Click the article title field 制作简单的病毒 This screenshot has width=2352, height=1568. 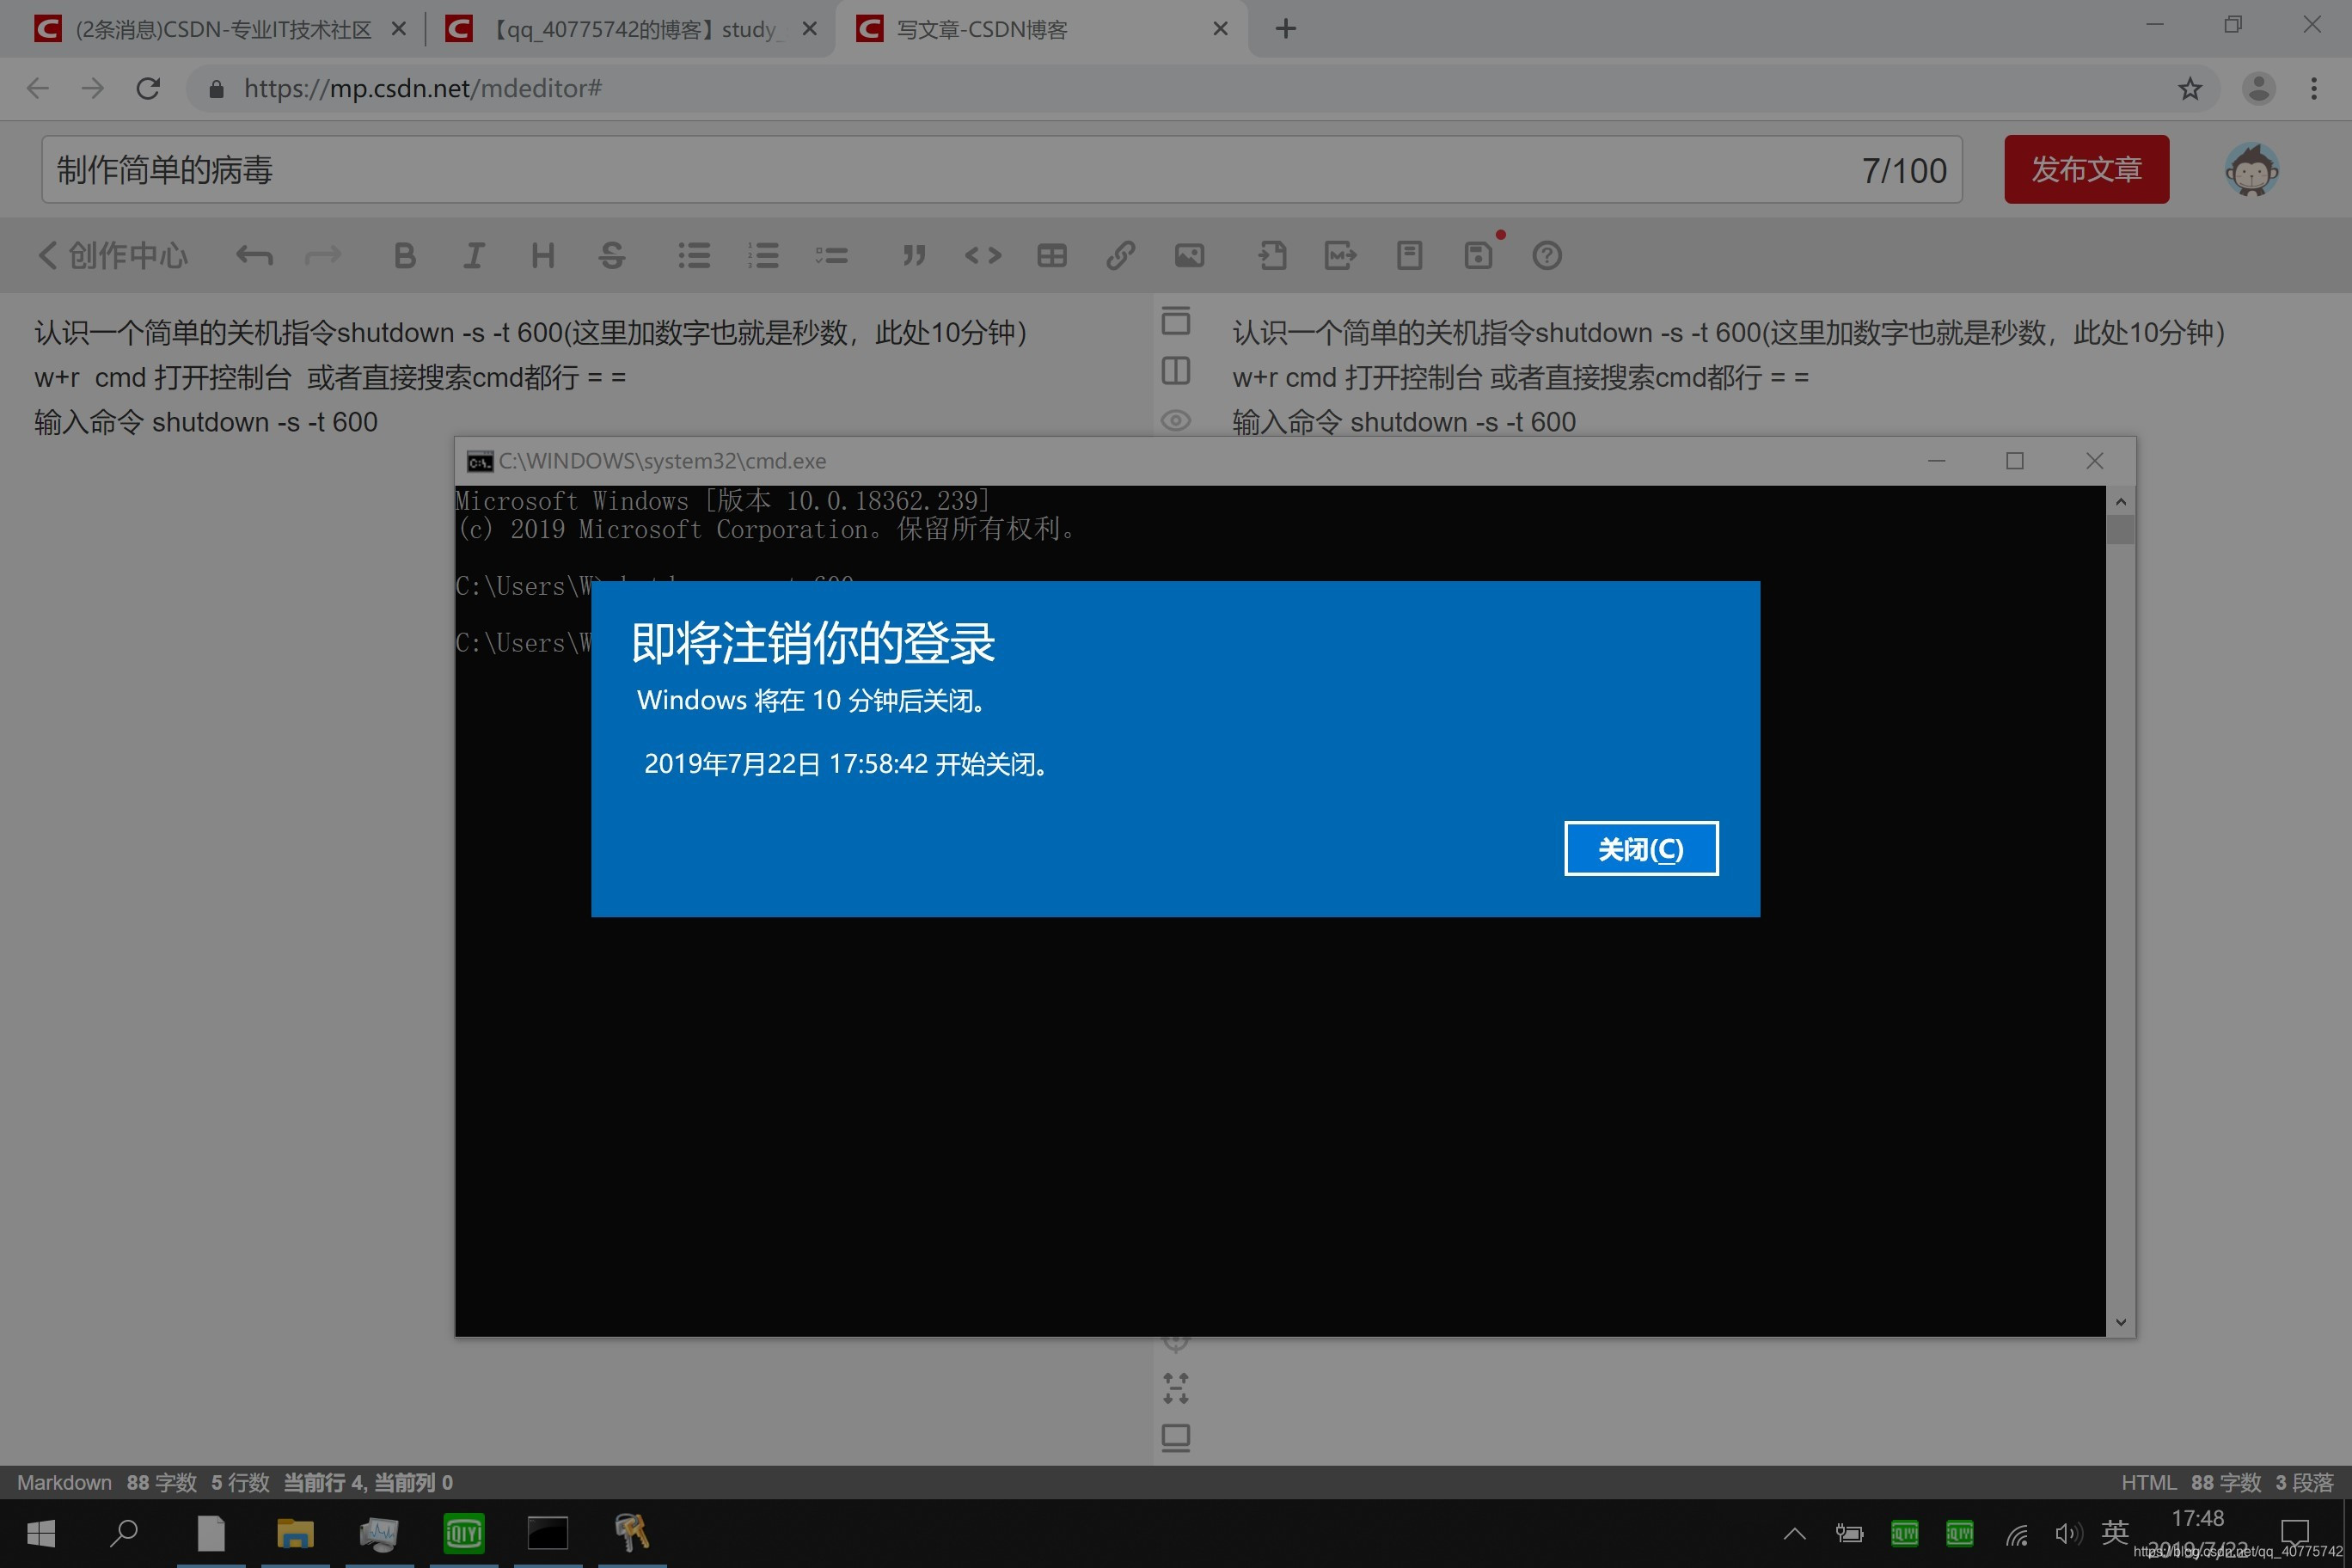point(1001,170)
